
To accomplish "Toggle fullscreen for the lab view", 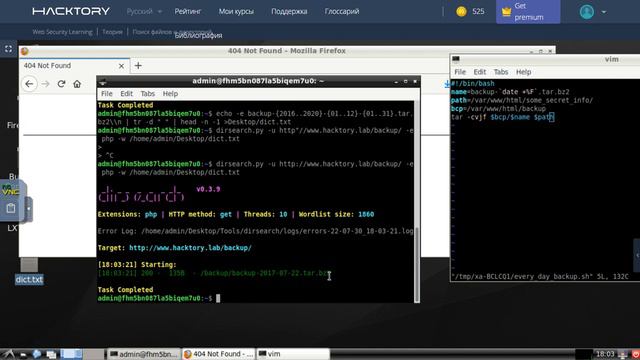I will (8, 49).
